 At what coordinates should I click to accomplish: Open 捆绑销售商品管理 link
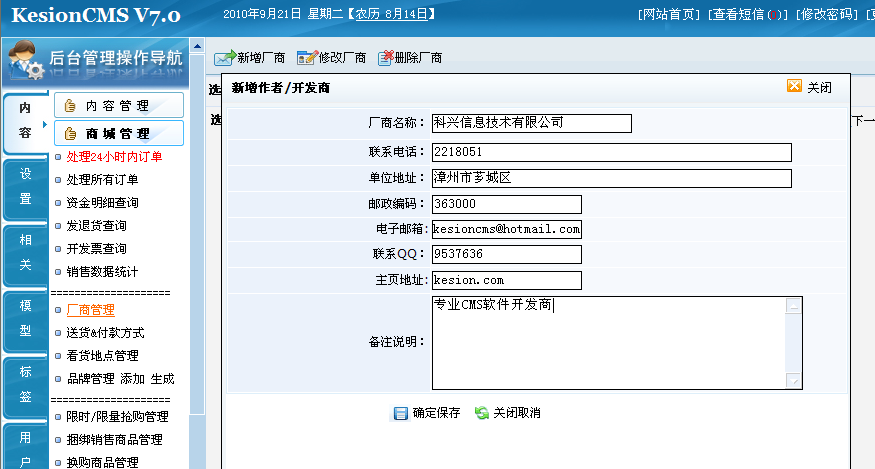pos(114,439)
